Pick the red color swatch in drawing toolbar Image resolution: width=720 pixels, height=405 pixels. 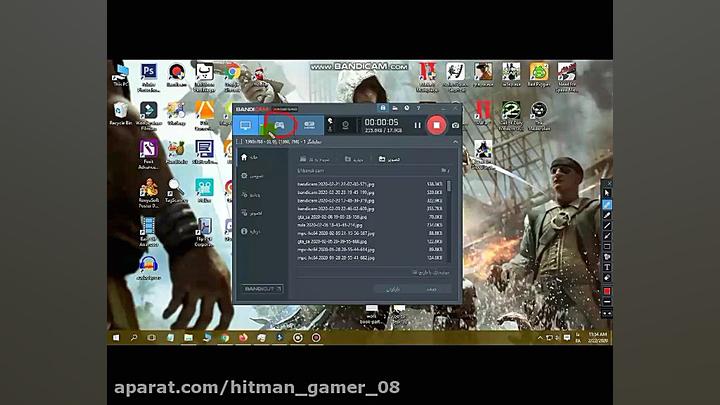pyautogui.click(x=607, y=292)
